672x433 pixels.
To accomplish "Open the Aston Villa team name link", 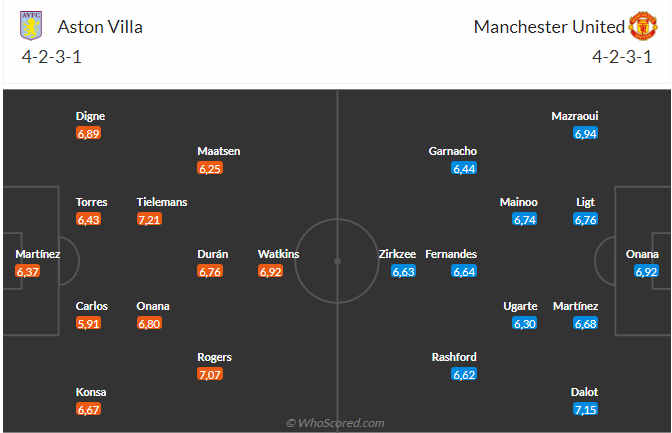I will click(100, 27).
